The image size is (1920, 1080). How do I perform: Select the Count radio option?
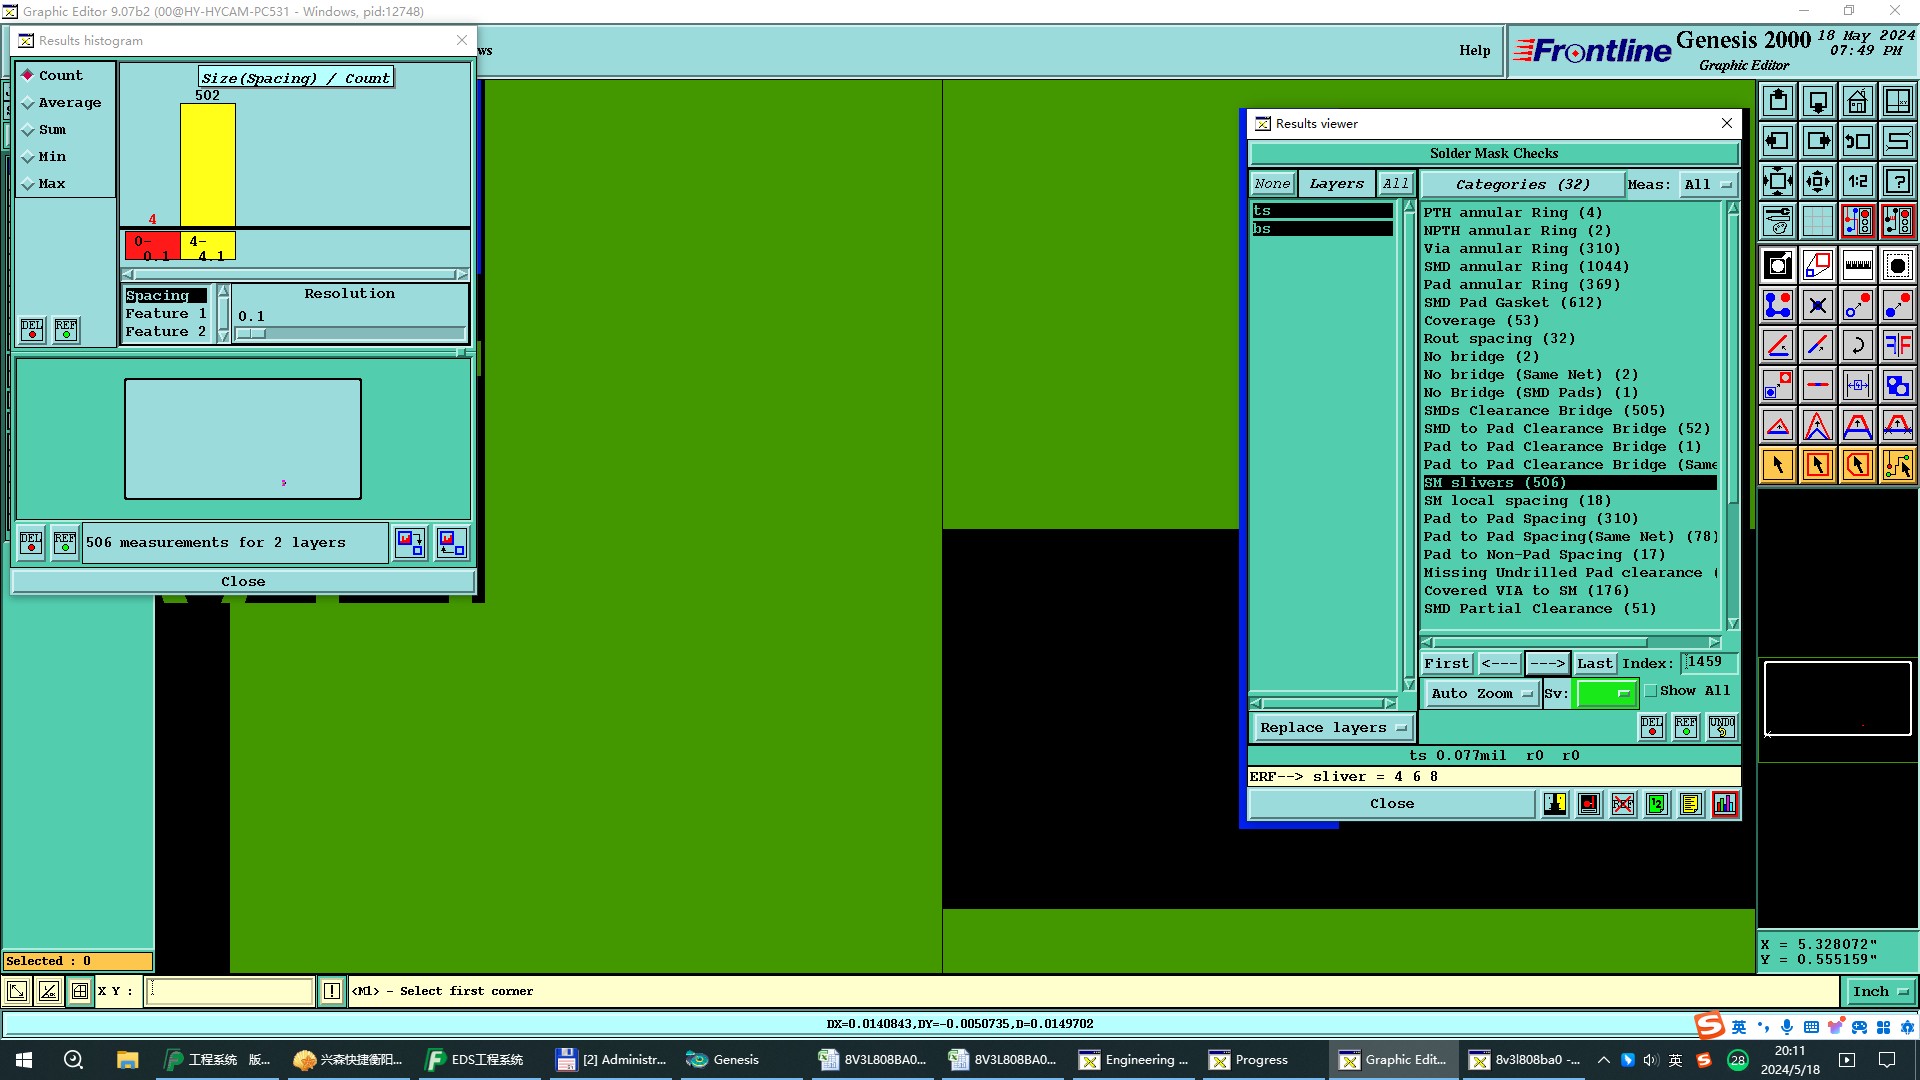[55, 76]
